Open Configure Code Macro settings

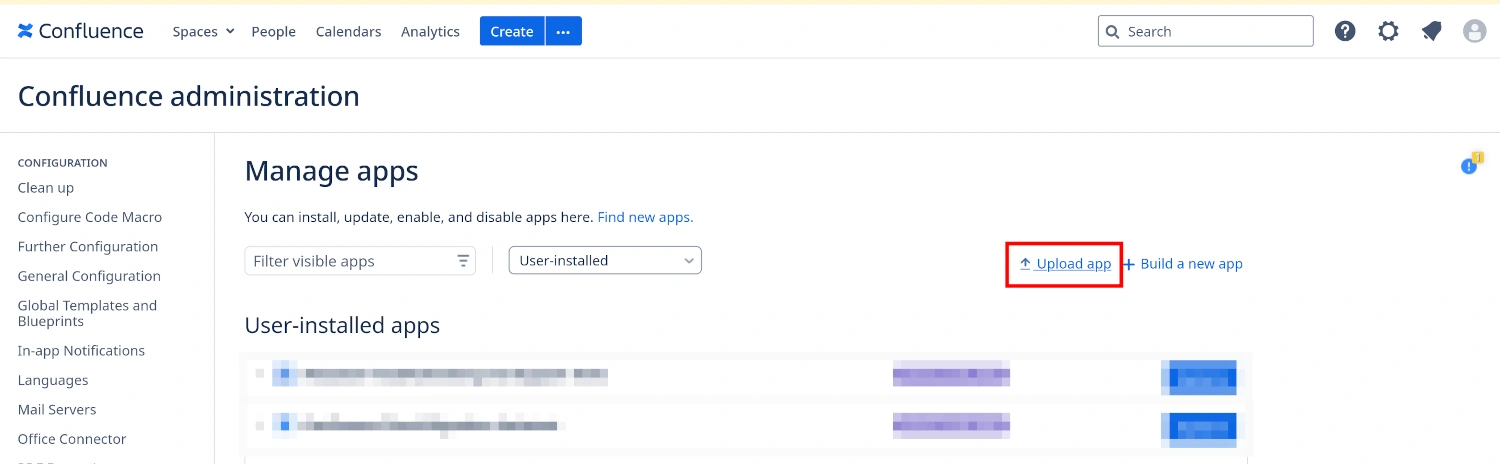click(90, 217)
